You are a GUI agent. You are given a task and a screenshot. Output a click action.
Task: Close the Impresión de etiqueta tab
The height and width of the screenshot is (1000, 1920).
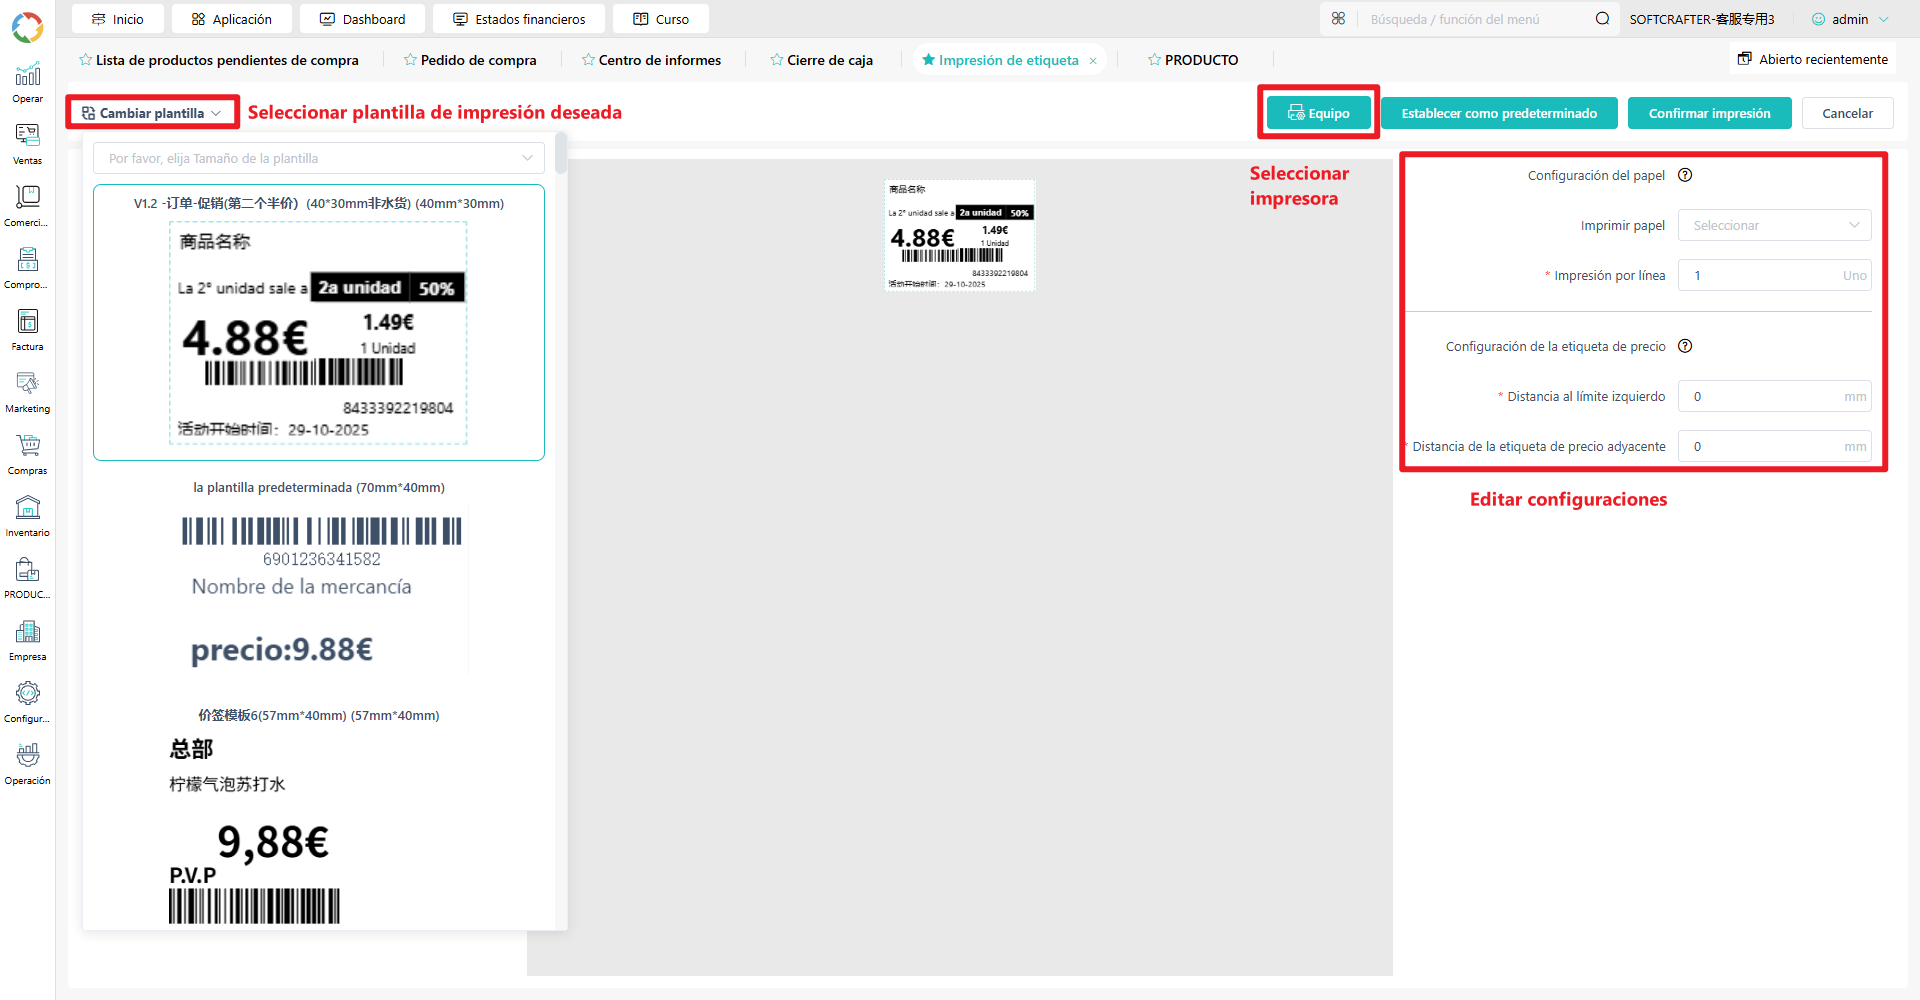point(1093,61)
